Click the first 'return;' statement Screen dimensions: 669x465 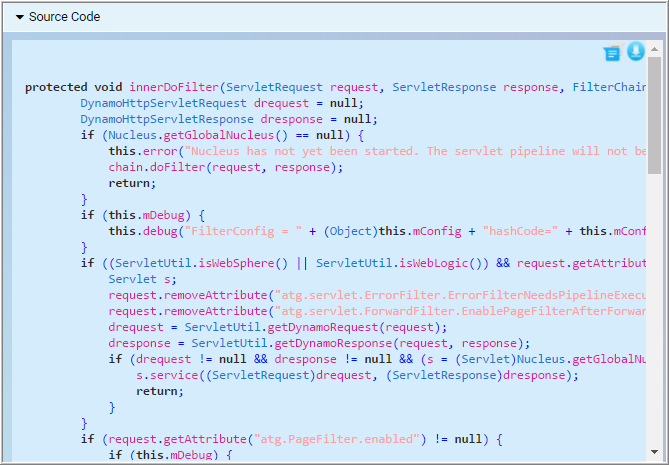point(132,183)
